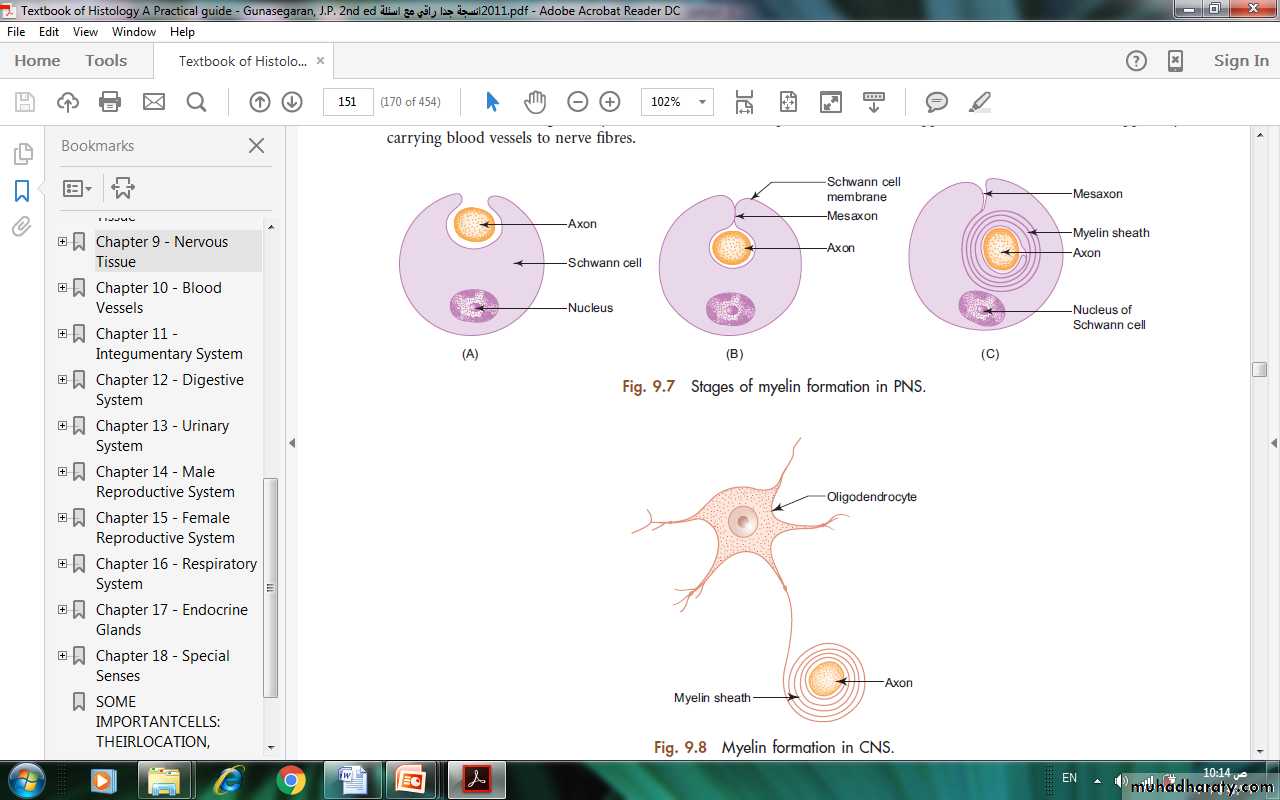Select the Hand pan tool
This screenshot has height=800, width=1280.
(x=535, y=102)
